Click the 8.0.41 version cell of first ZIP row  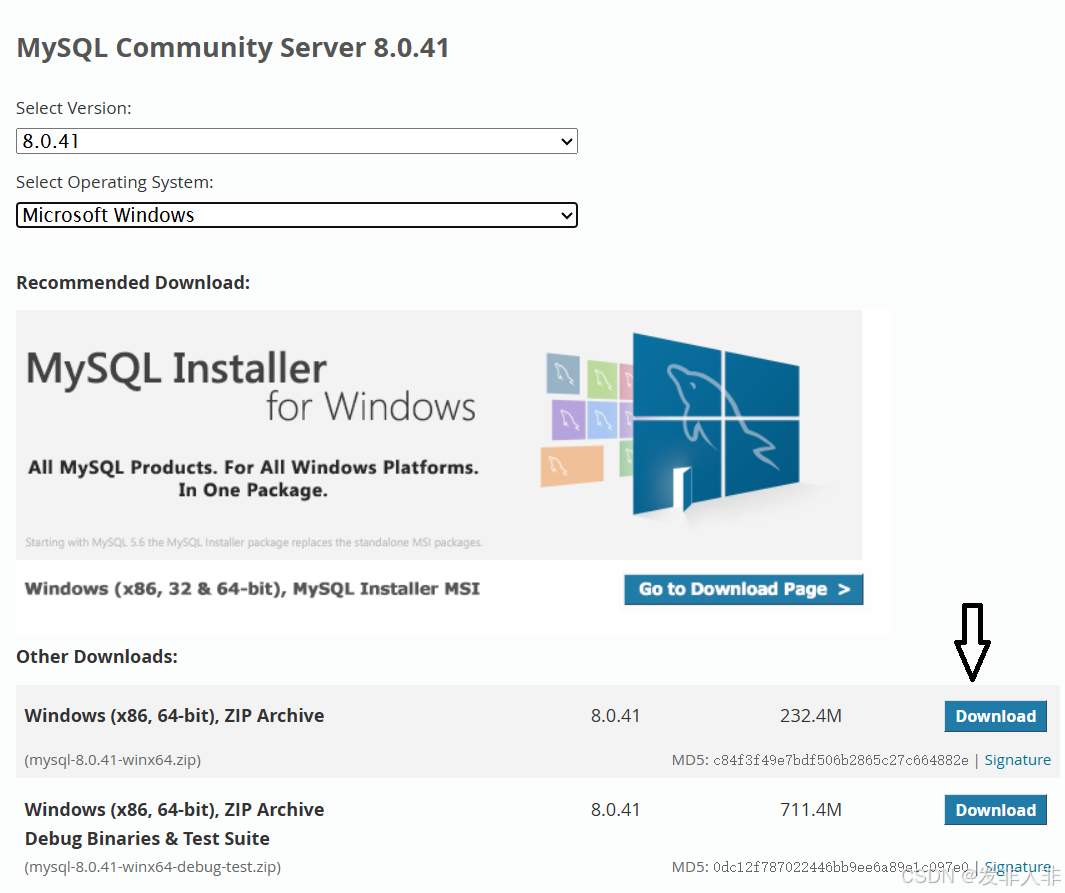pos(615,716)
